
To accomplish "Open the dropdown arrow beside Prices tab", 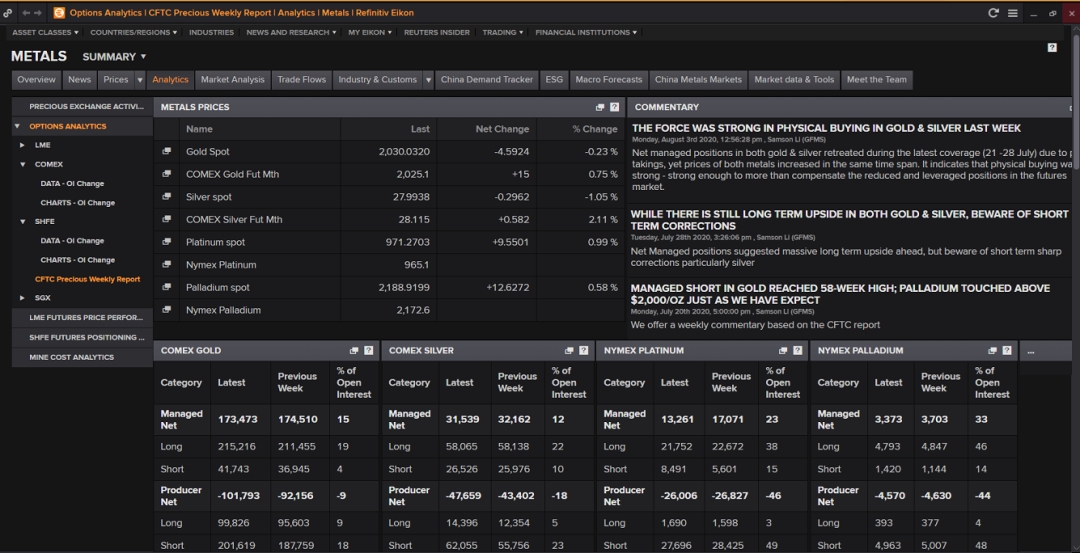I will (140, 80).
